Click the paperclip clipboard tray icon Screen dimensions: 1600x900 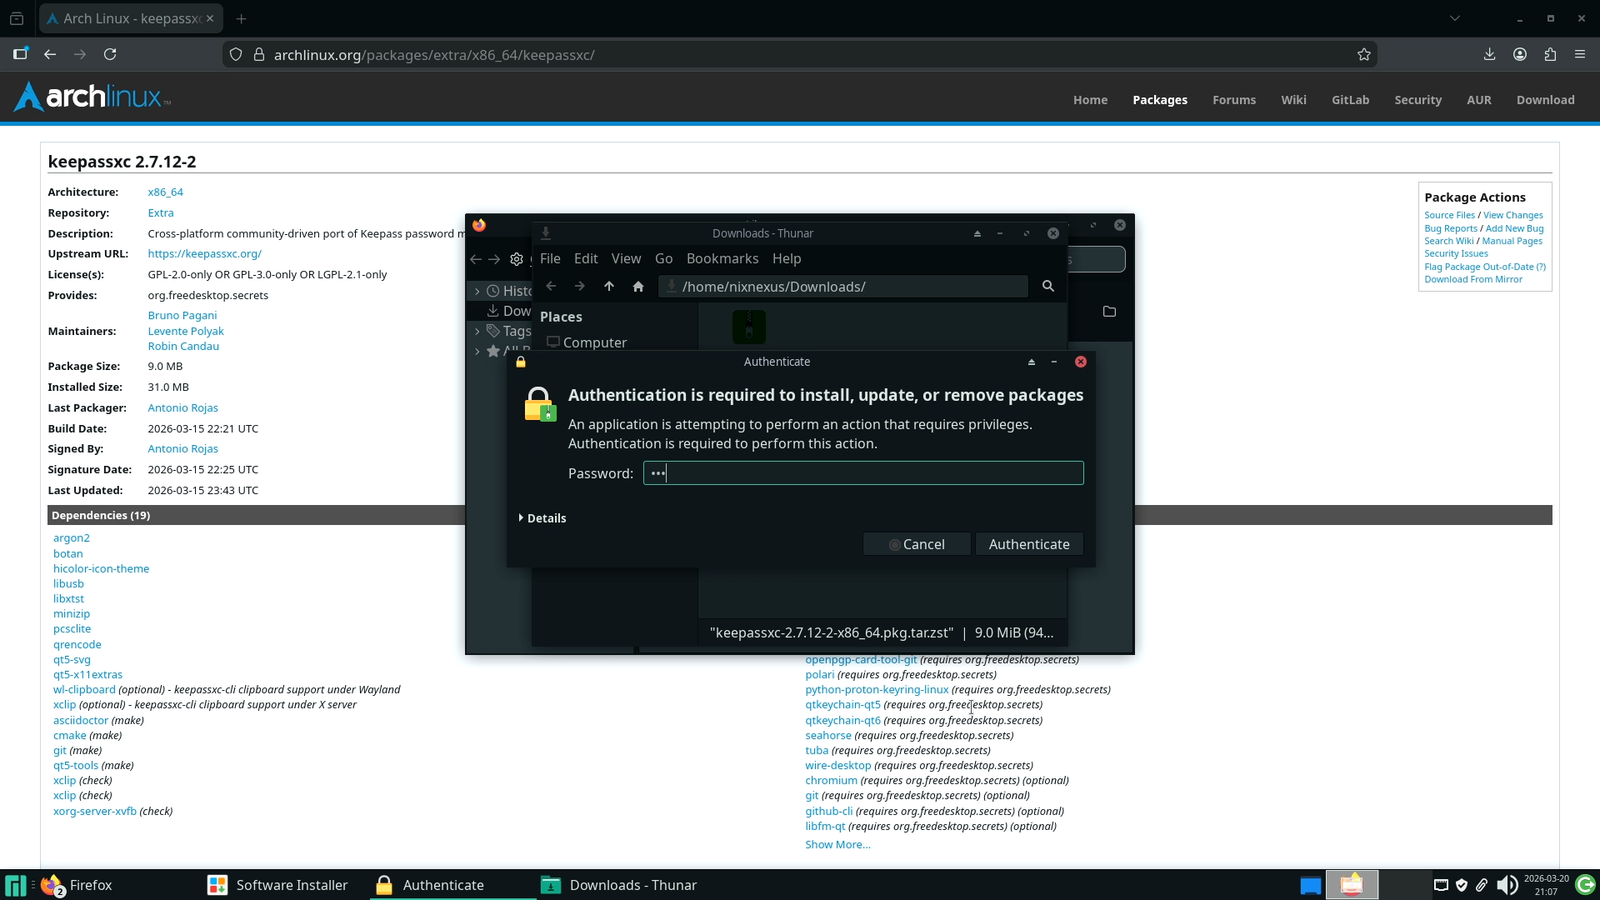coord(1482,885)
